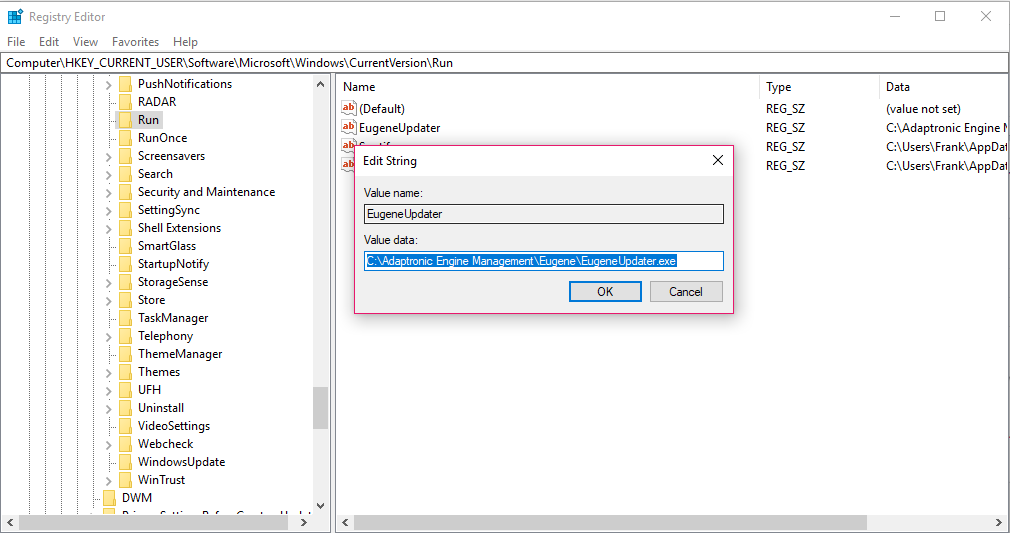
Task: Expand the Screensavers key
Action: coord(109,157)
